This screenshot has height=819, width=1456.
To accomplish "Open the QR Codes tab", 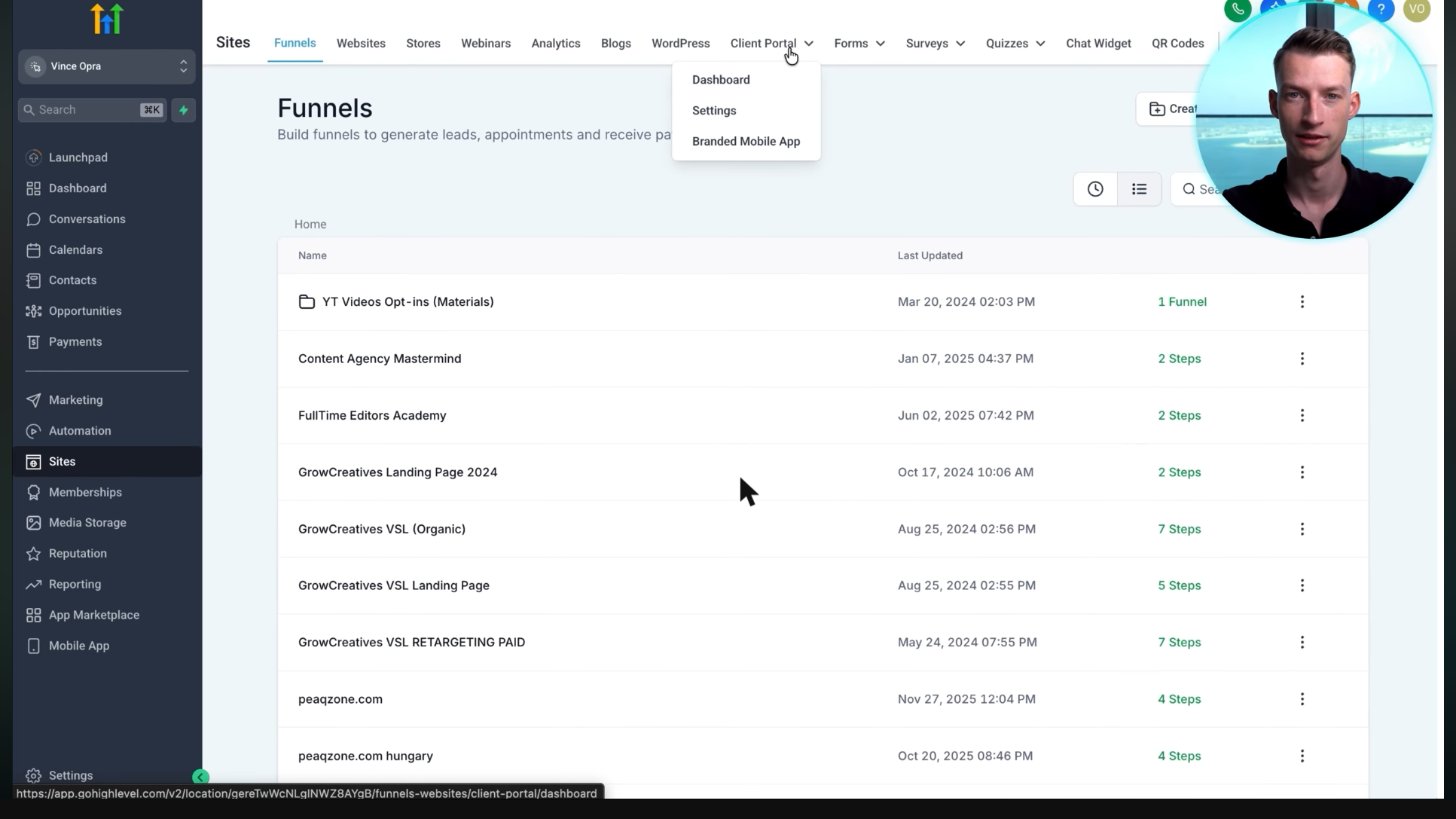I will 1177,43.
